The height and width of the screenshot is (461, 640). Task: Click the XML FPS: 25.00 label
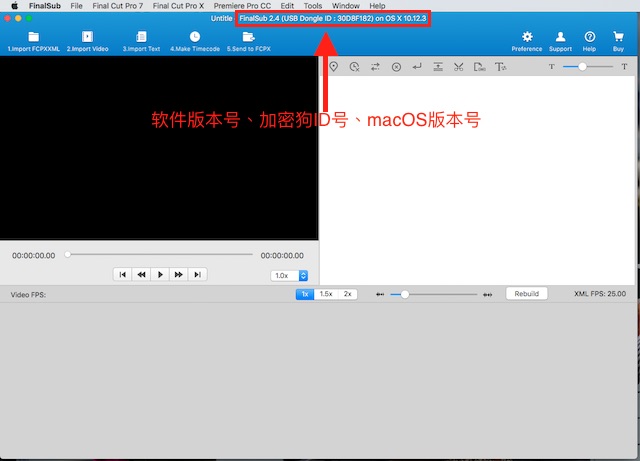[600, 294]
